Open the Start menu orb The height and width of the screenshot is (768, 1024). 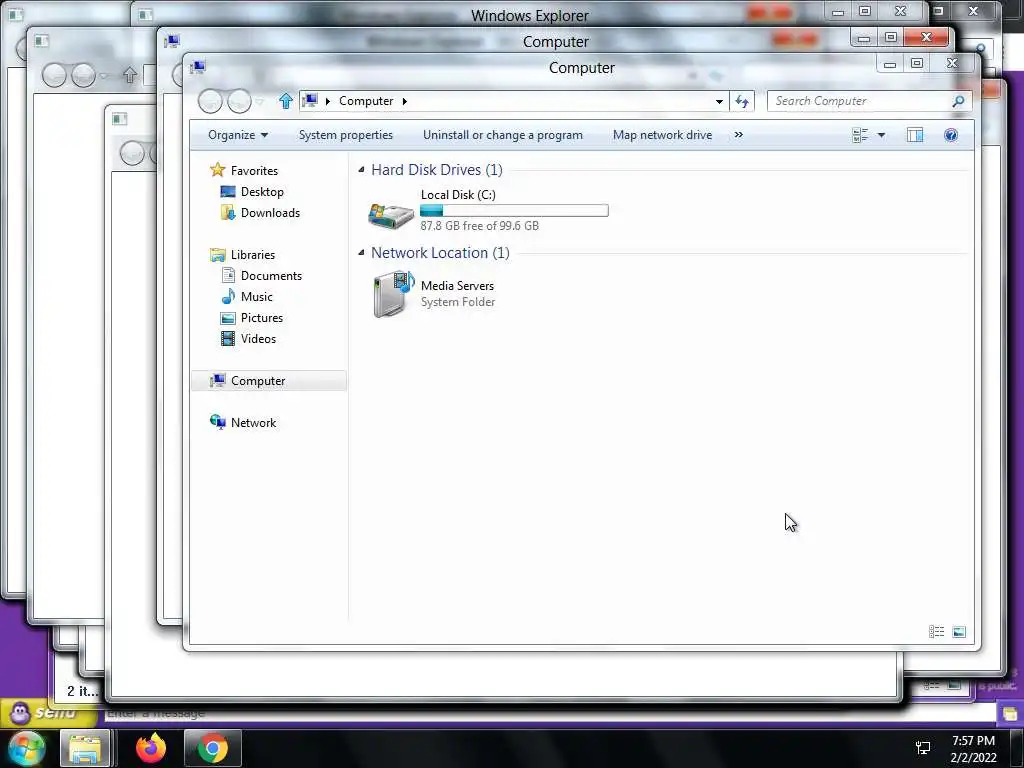pos(26,748)
